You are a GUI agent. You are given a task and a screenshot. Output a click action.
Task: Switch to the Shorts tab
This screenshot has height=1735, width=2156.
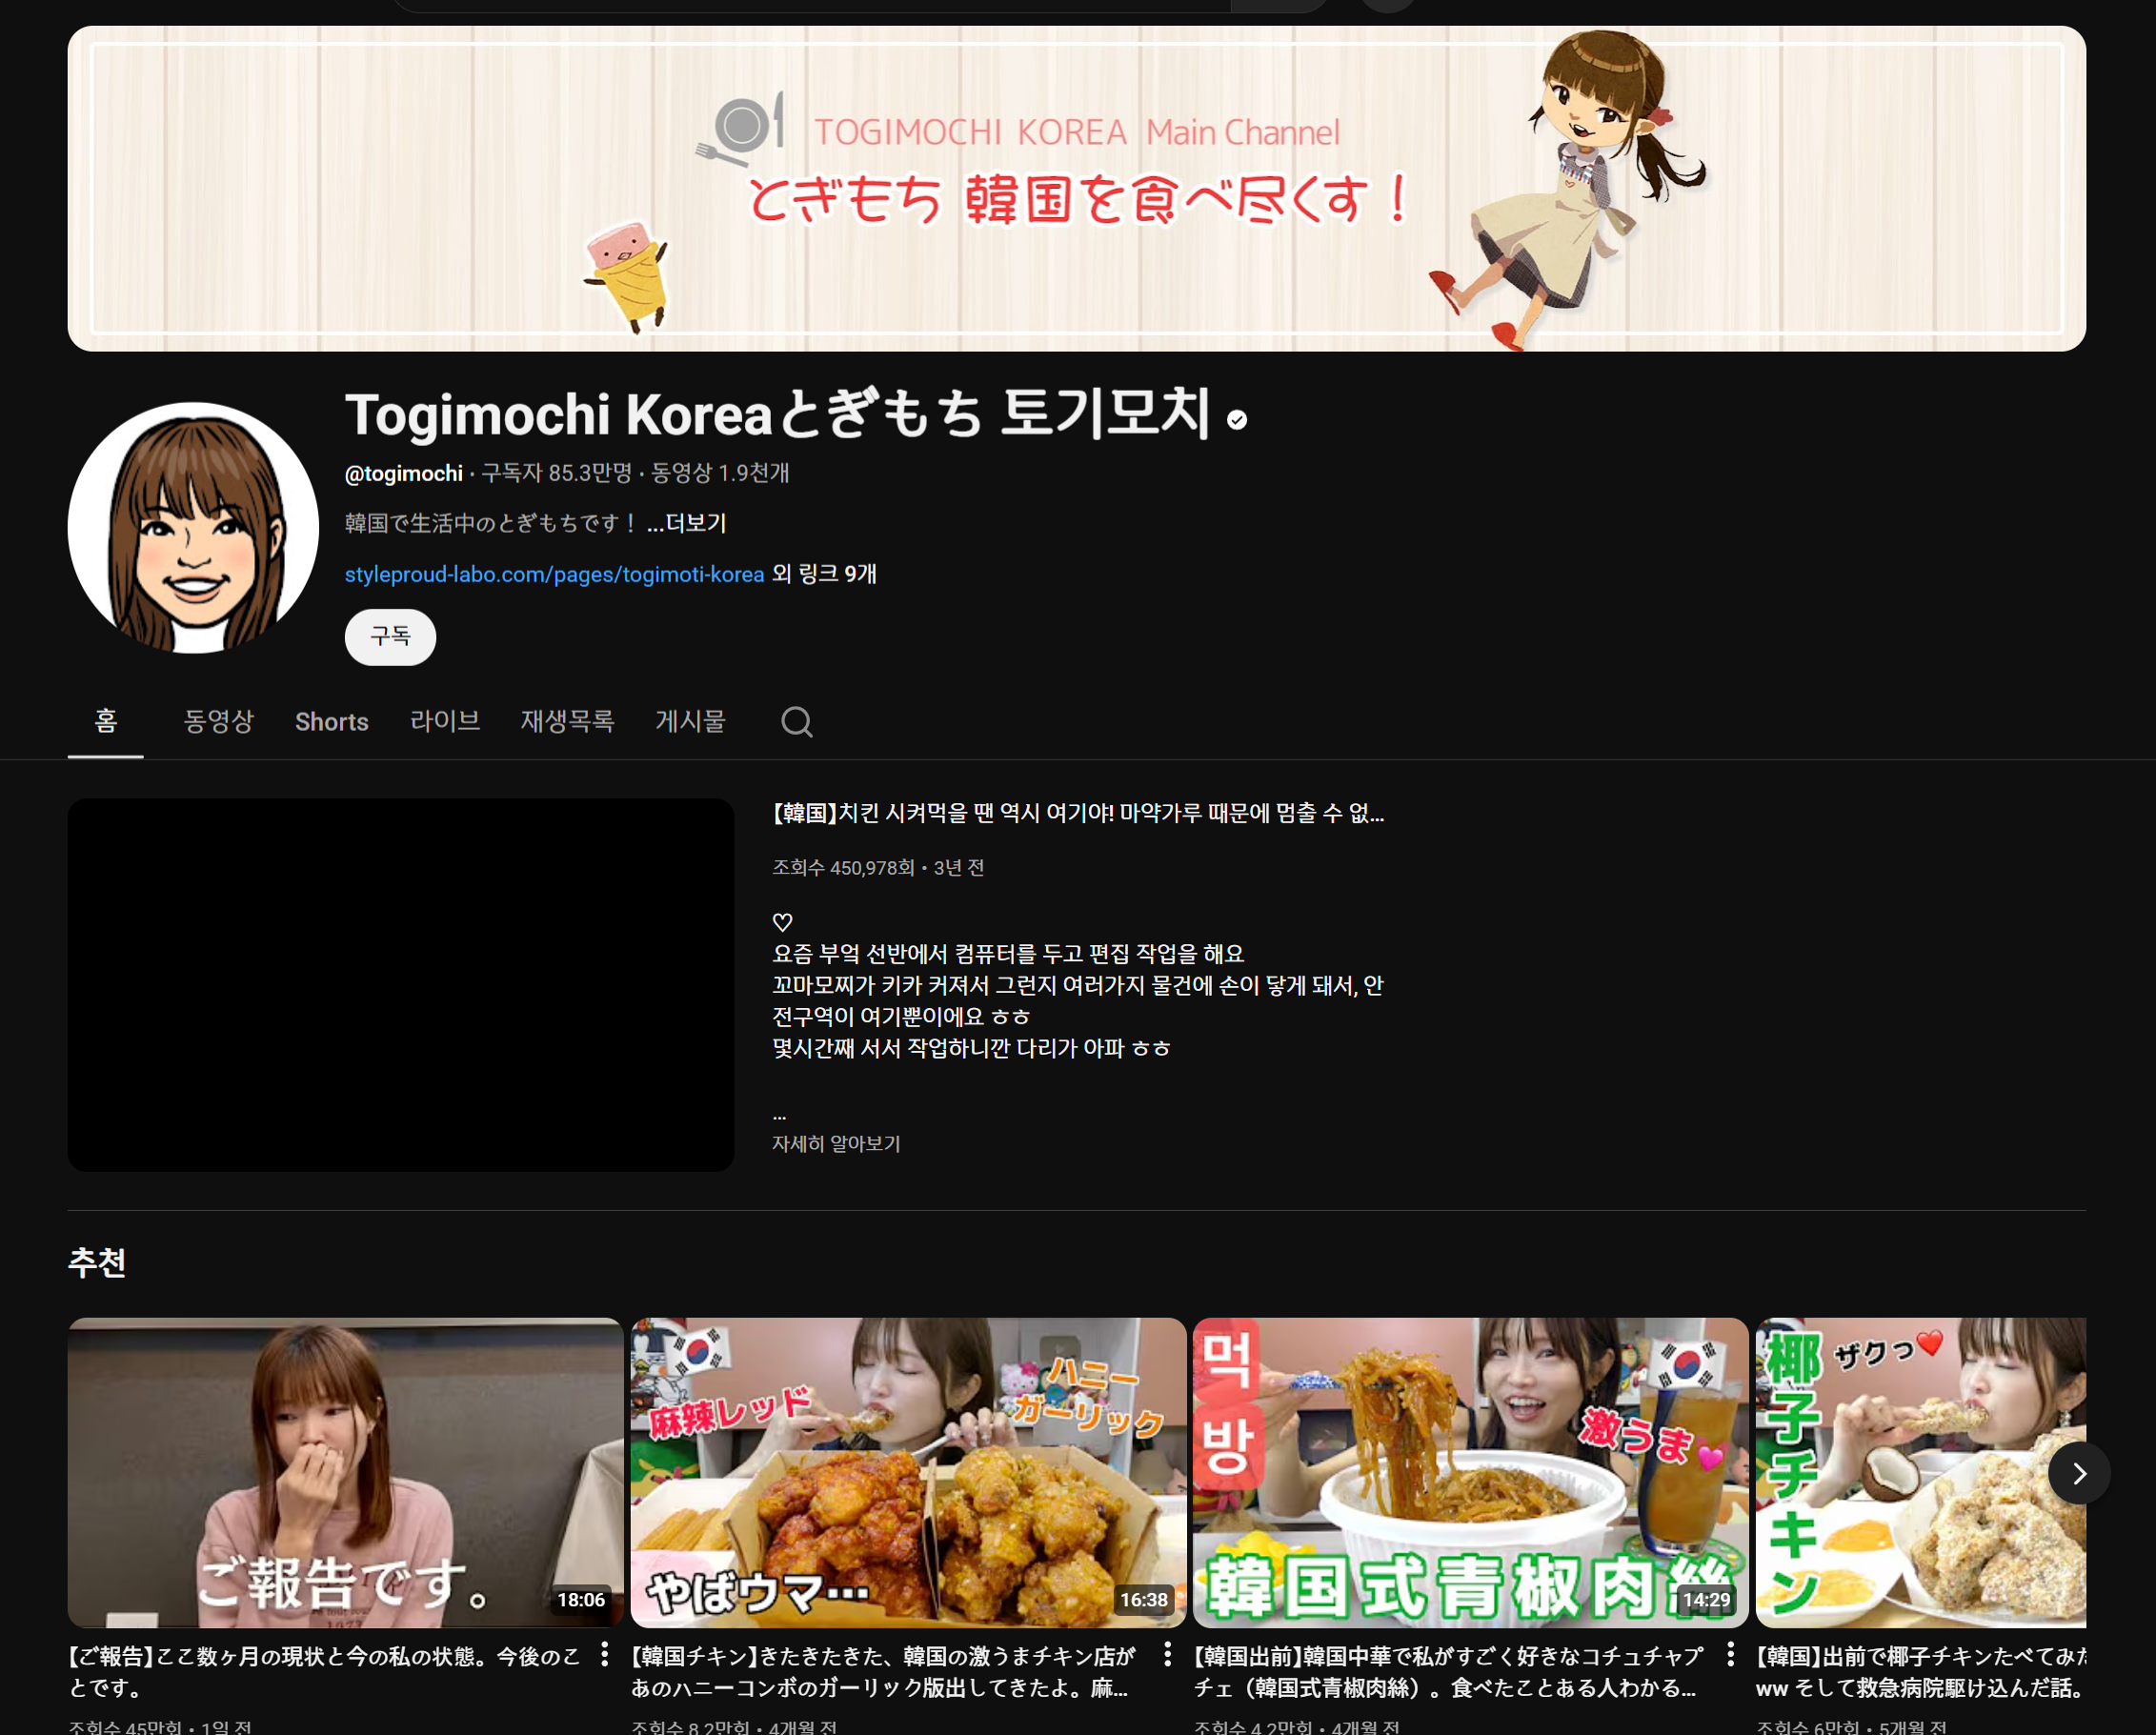pyautogui.click(x=331, y=721)
